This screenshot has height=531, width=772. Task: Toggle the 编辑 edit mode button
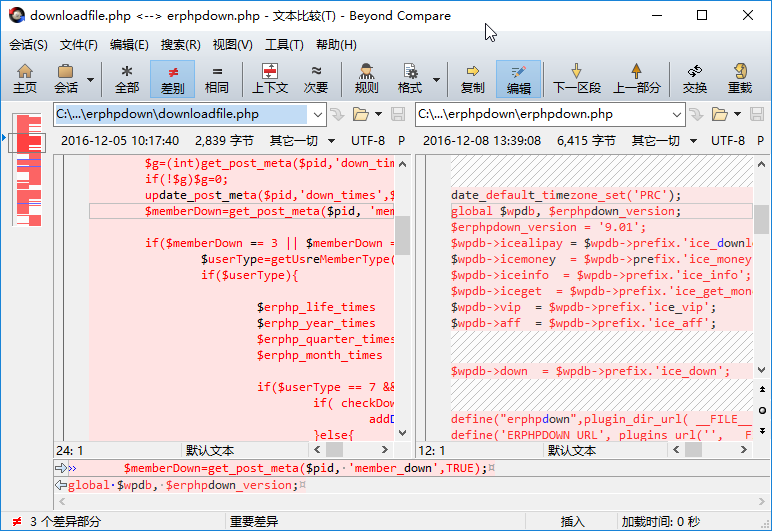coord(518,79)
